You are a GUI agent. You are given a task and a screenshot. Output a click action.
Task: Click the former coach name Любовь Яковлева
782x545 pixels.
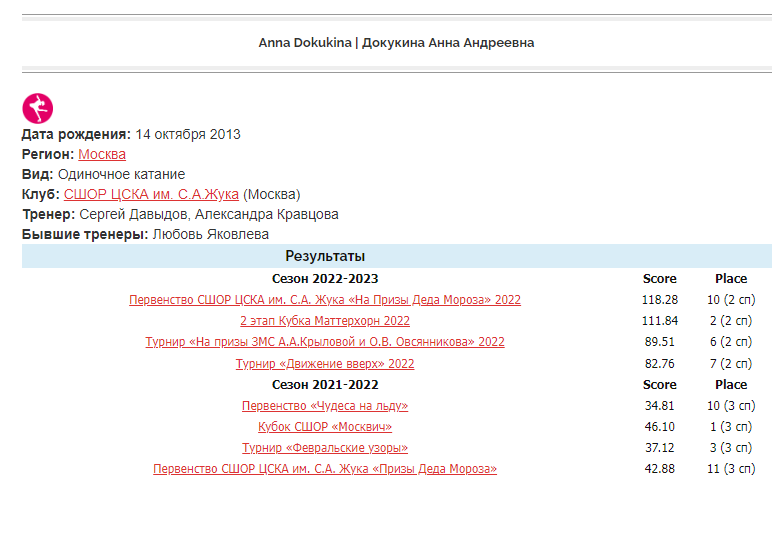211,234
